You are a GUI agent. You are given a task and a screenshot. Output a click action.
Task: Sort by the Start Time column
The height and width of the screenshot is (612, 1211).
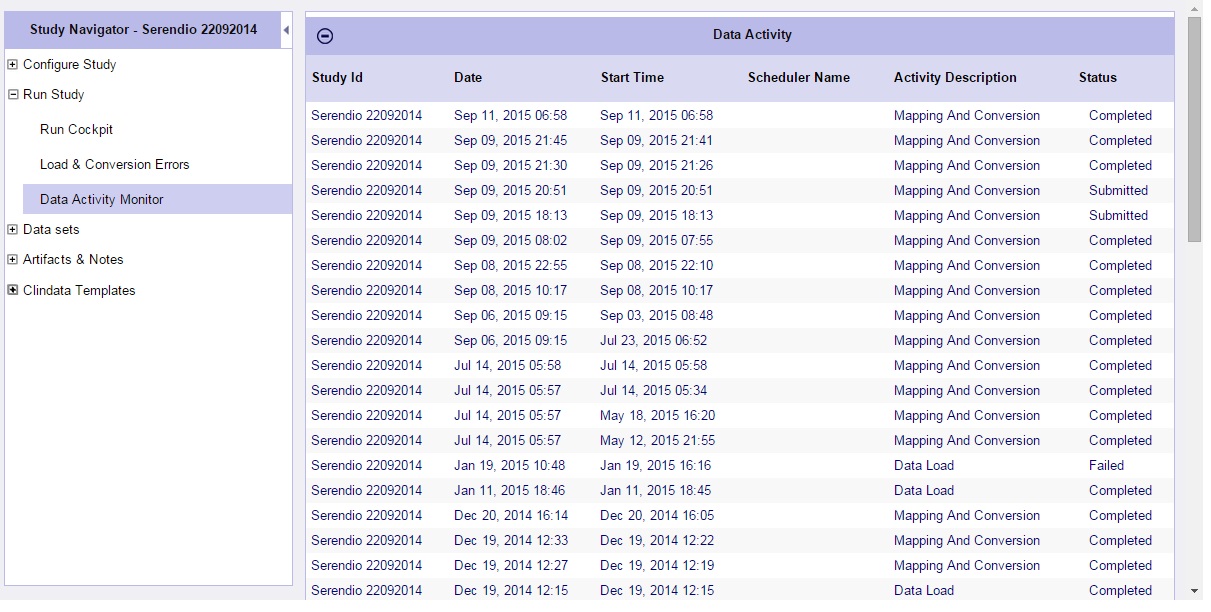click(x=632, y=78)
